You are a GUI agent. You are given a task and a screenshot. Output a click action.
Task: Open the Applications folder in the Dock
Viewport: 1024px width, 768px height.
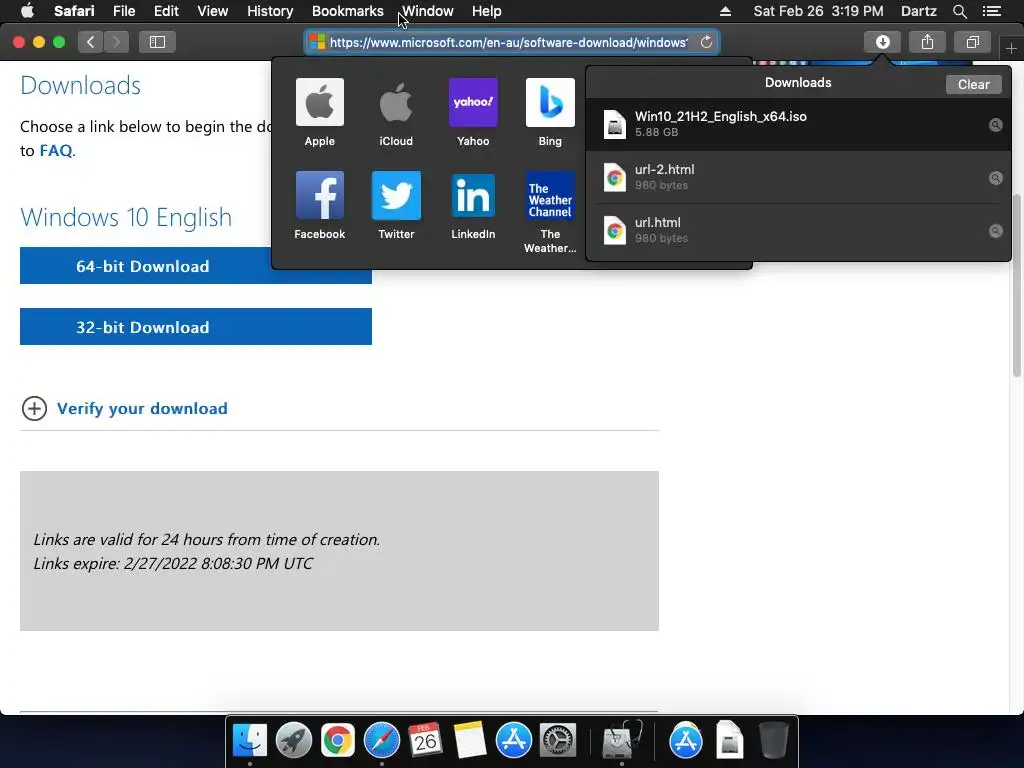[686, 740]
